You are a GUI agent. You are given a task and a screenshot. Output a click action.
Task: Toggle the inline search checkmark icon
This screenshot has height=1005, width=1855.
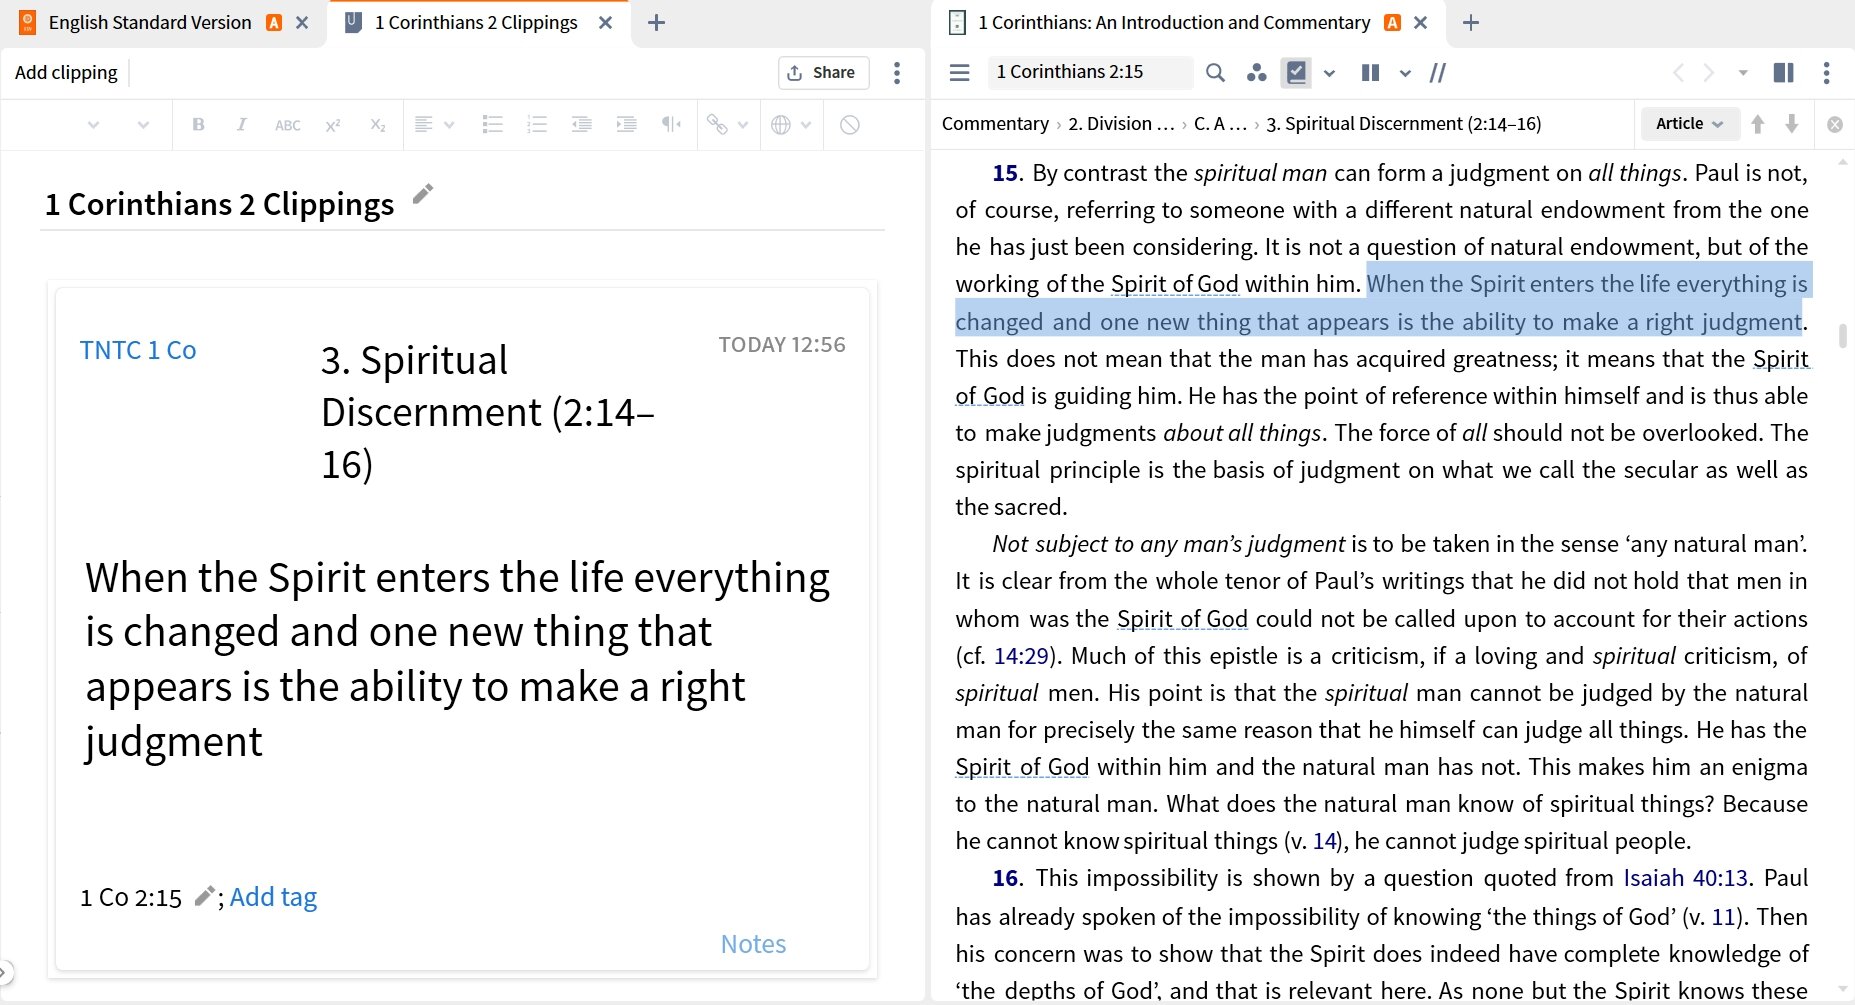1296,72
